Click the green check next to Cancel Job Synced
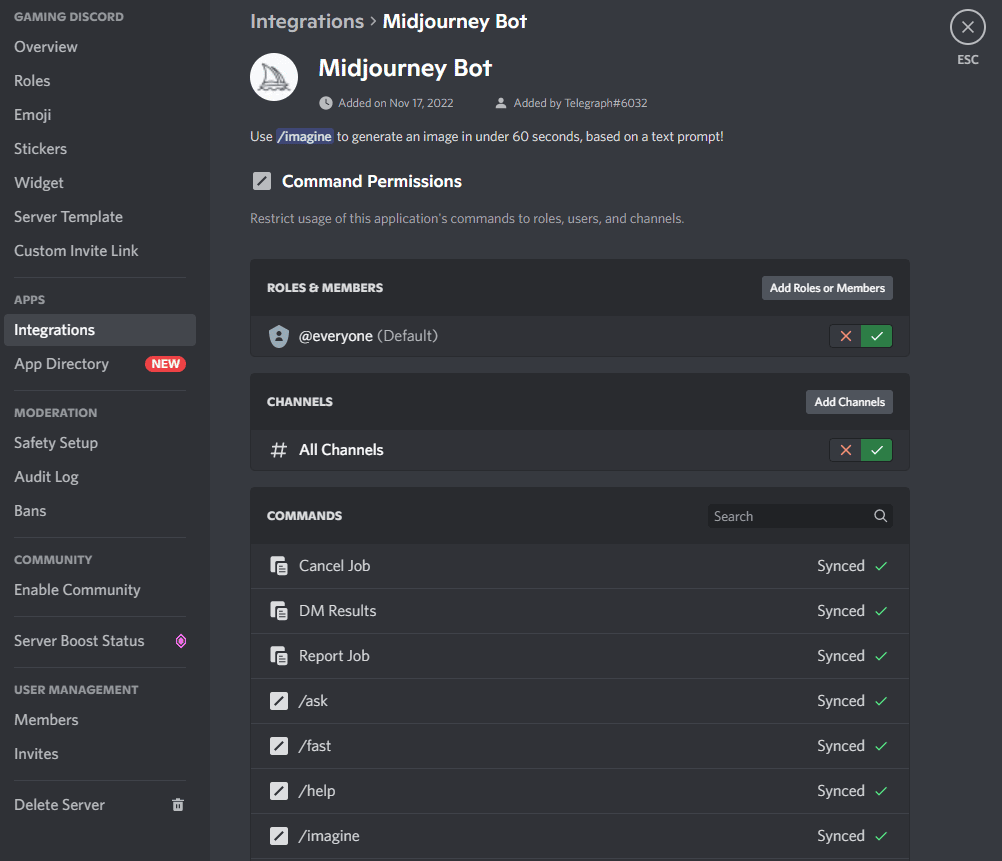This screenshot has width=1002, height=861. [x=881, y=566]
